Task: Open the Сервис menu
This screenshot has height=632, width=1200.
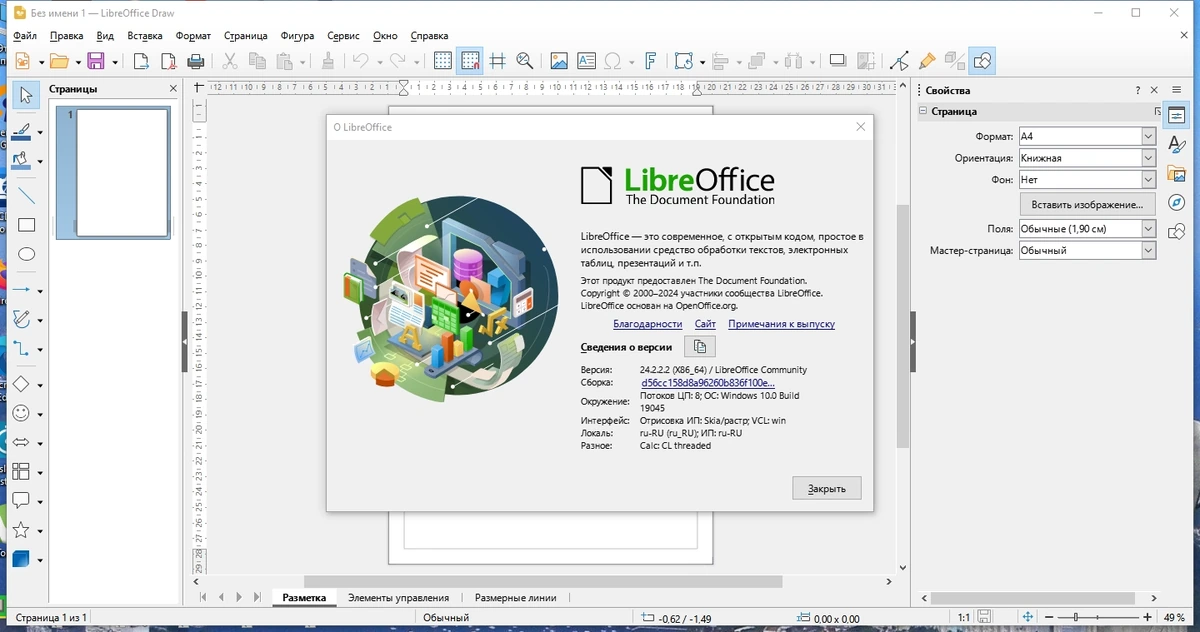Action: click(344, 36)
